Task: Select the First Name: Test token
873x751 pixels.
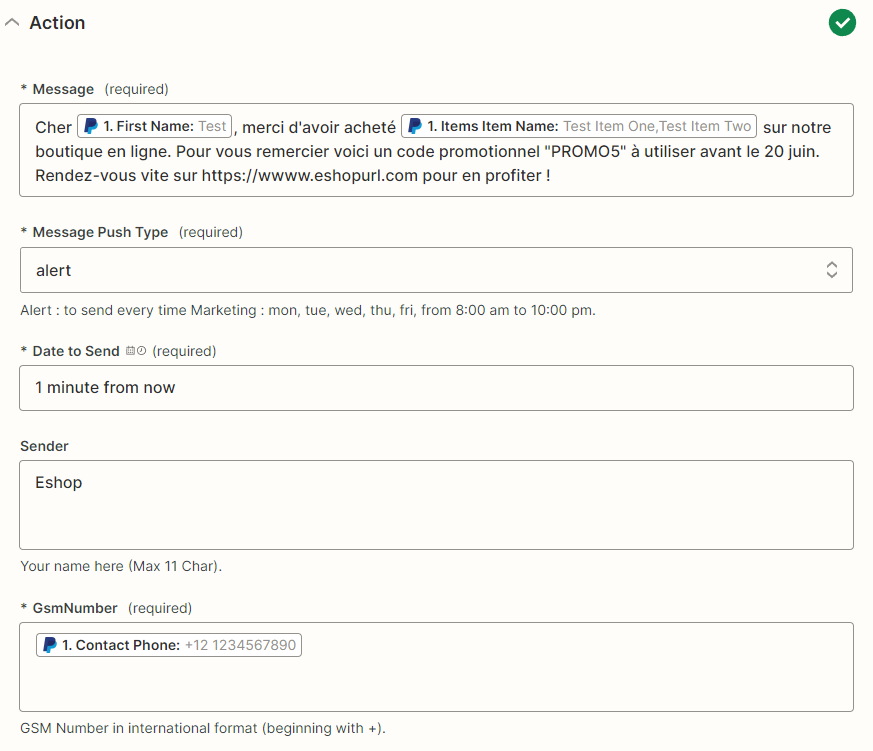Action: pyautogui.click(x=154, y=126)
